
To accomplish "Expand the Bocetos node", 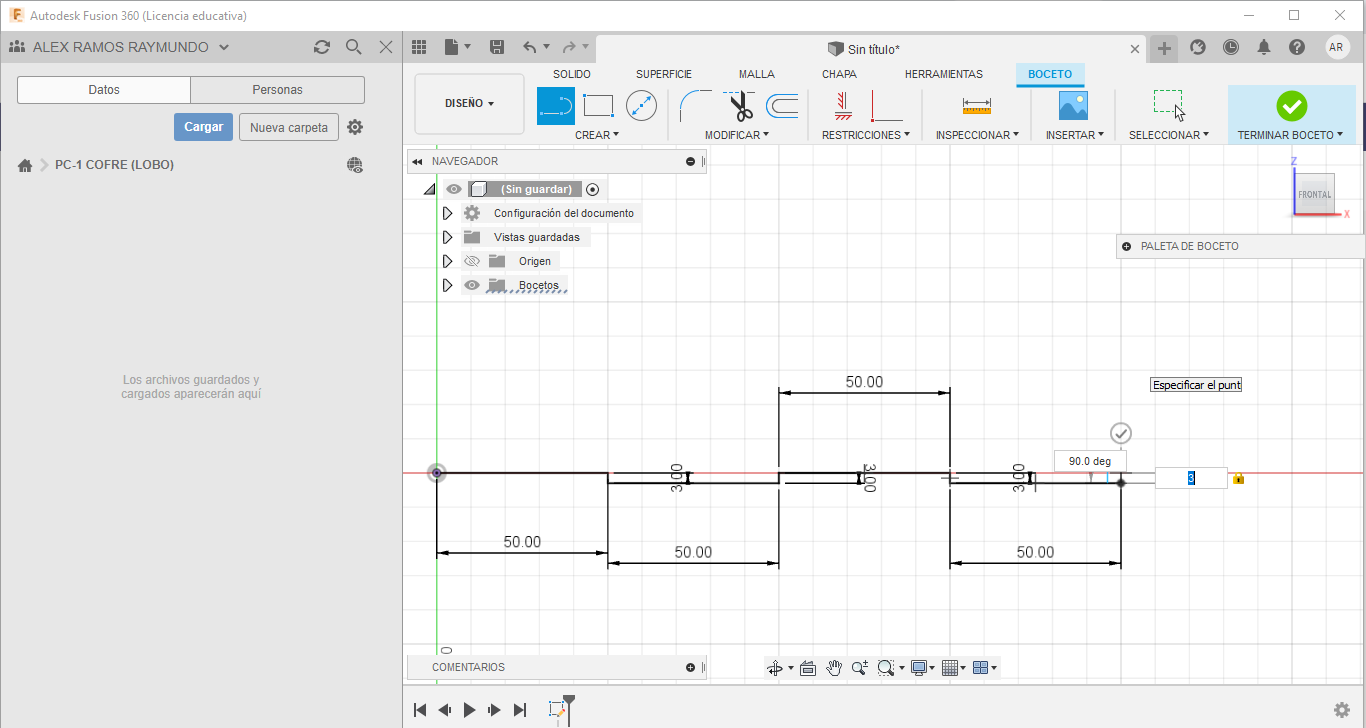I will pyautogui.click(x=447, y=285).
